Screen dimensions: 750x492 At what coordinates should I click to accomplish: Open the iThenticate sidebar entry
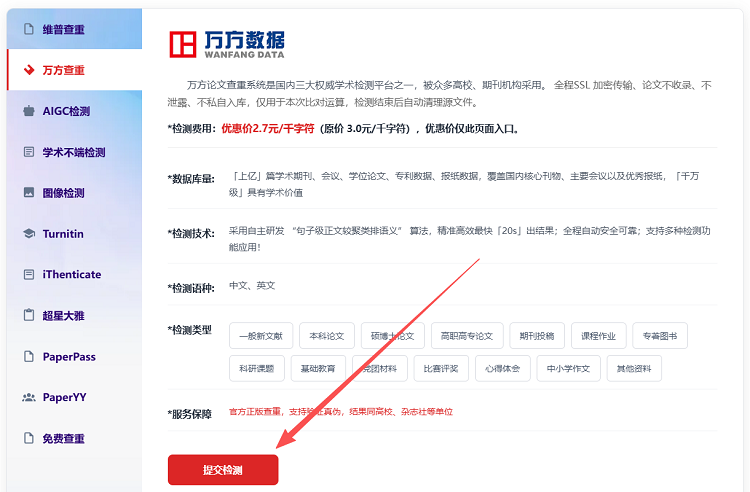tap(74, 274)
